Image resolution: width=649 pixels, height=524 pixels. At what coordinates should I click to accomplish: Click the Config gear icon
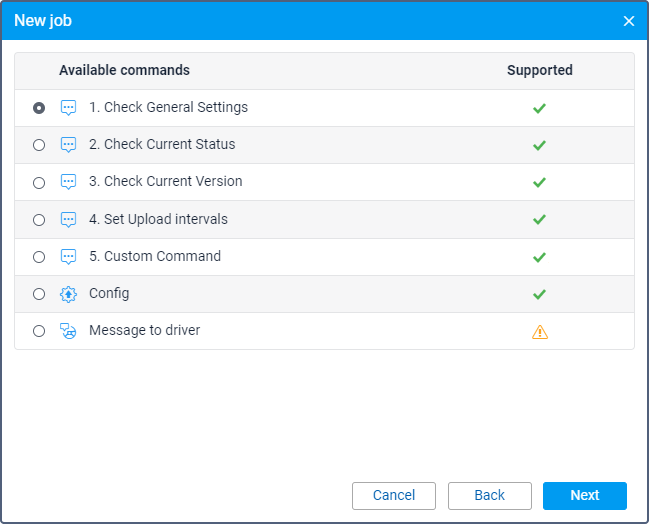[x=68, y=294]
